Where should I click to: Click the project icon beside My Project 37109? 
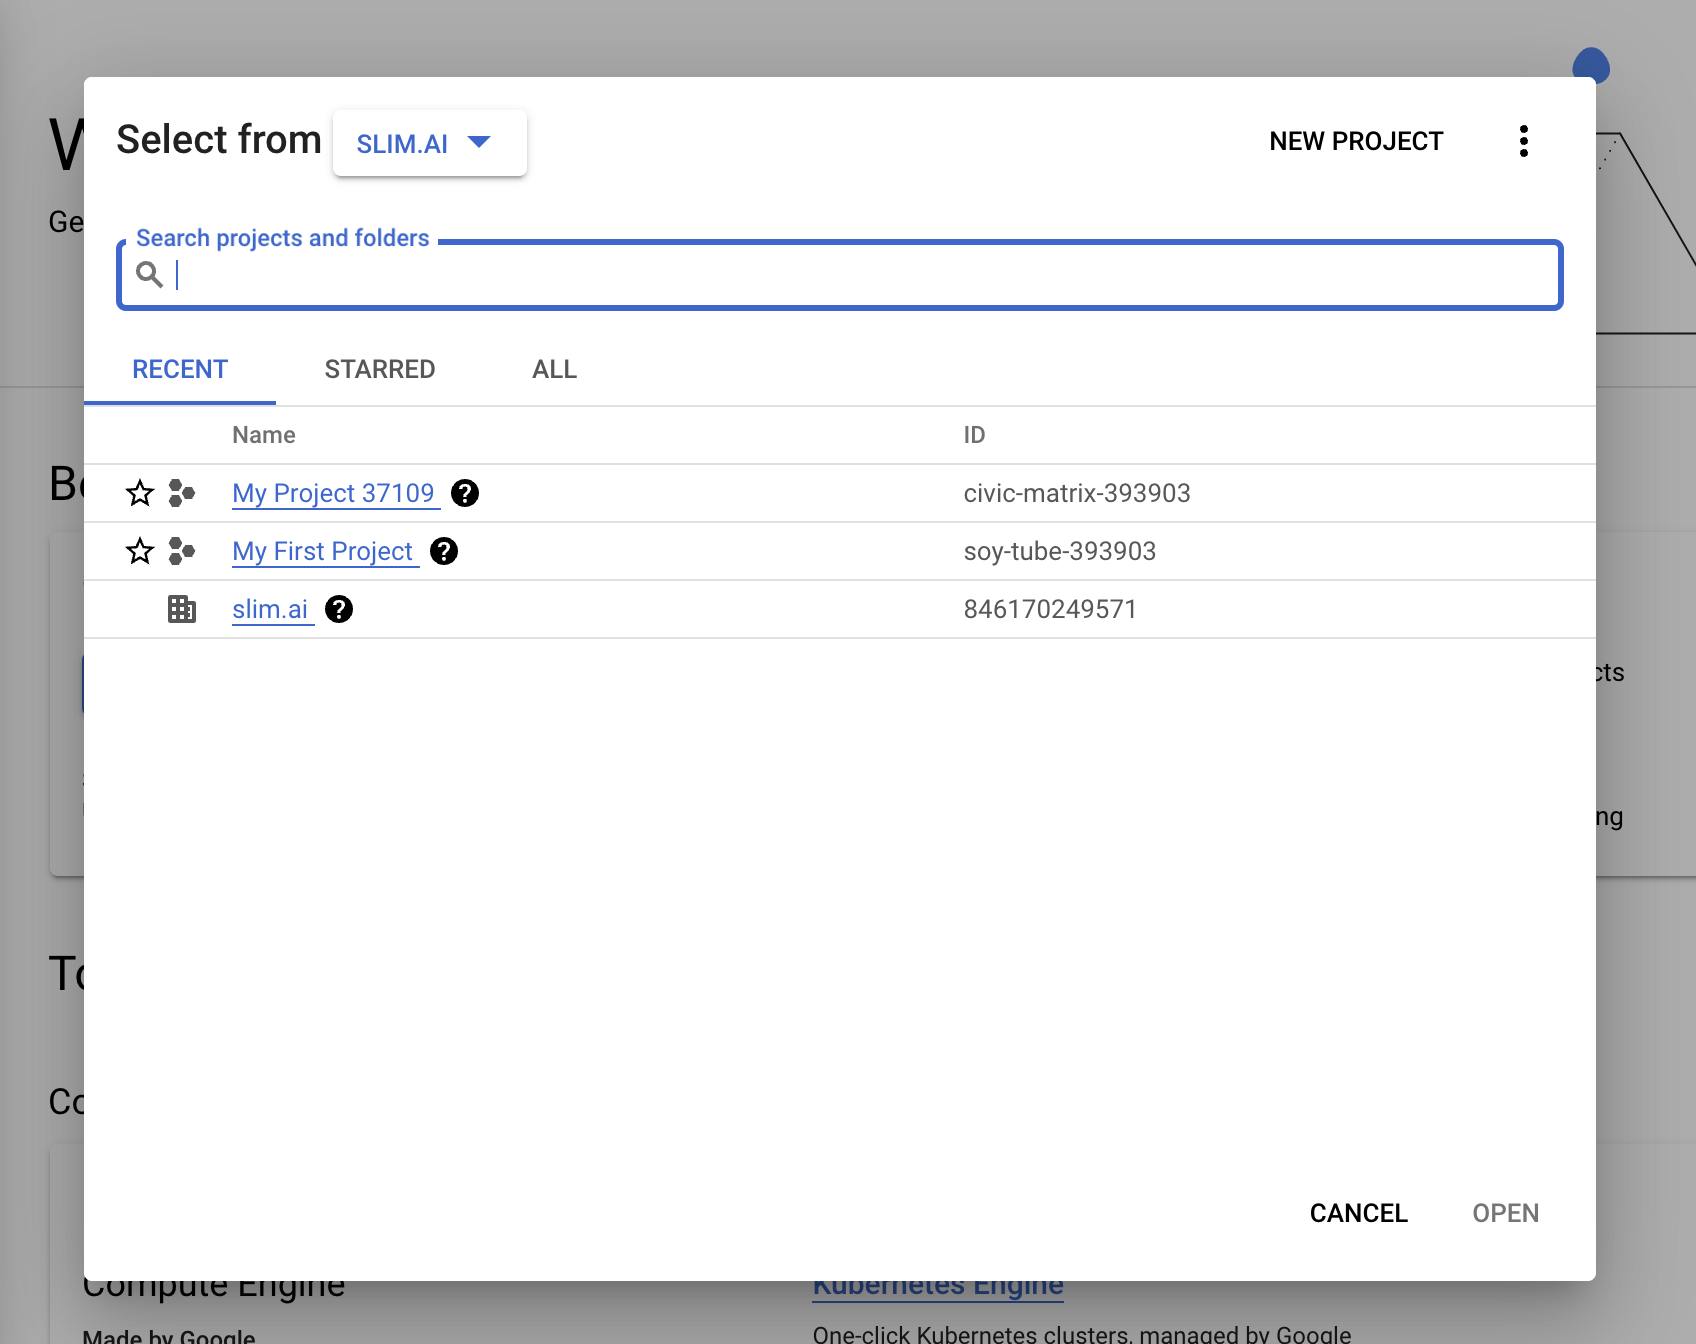coord(182,493)
